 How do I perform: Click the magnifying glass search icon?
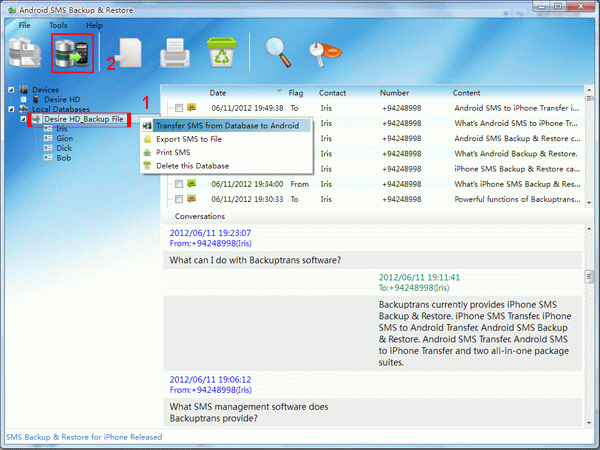278,52
